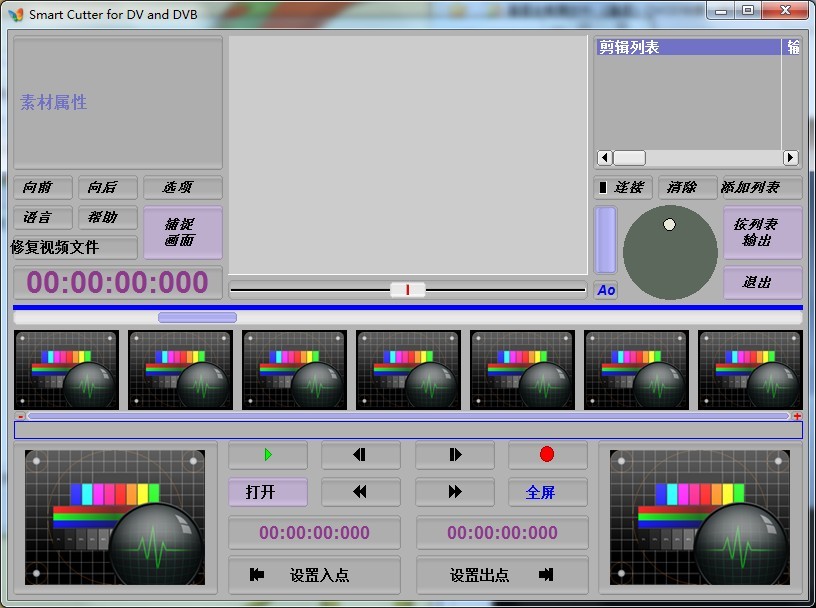Image resolution: width=816 pixels, height=608 pixels.
Task: Open the 语言 language selector
Action: [43, 217]
